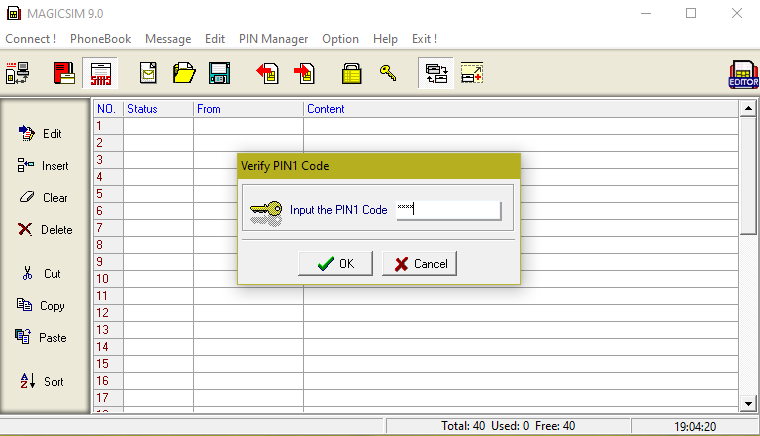Click the MAGICSIM app icon in title bar
The image size is (760, 436).
tap(14, 14)
